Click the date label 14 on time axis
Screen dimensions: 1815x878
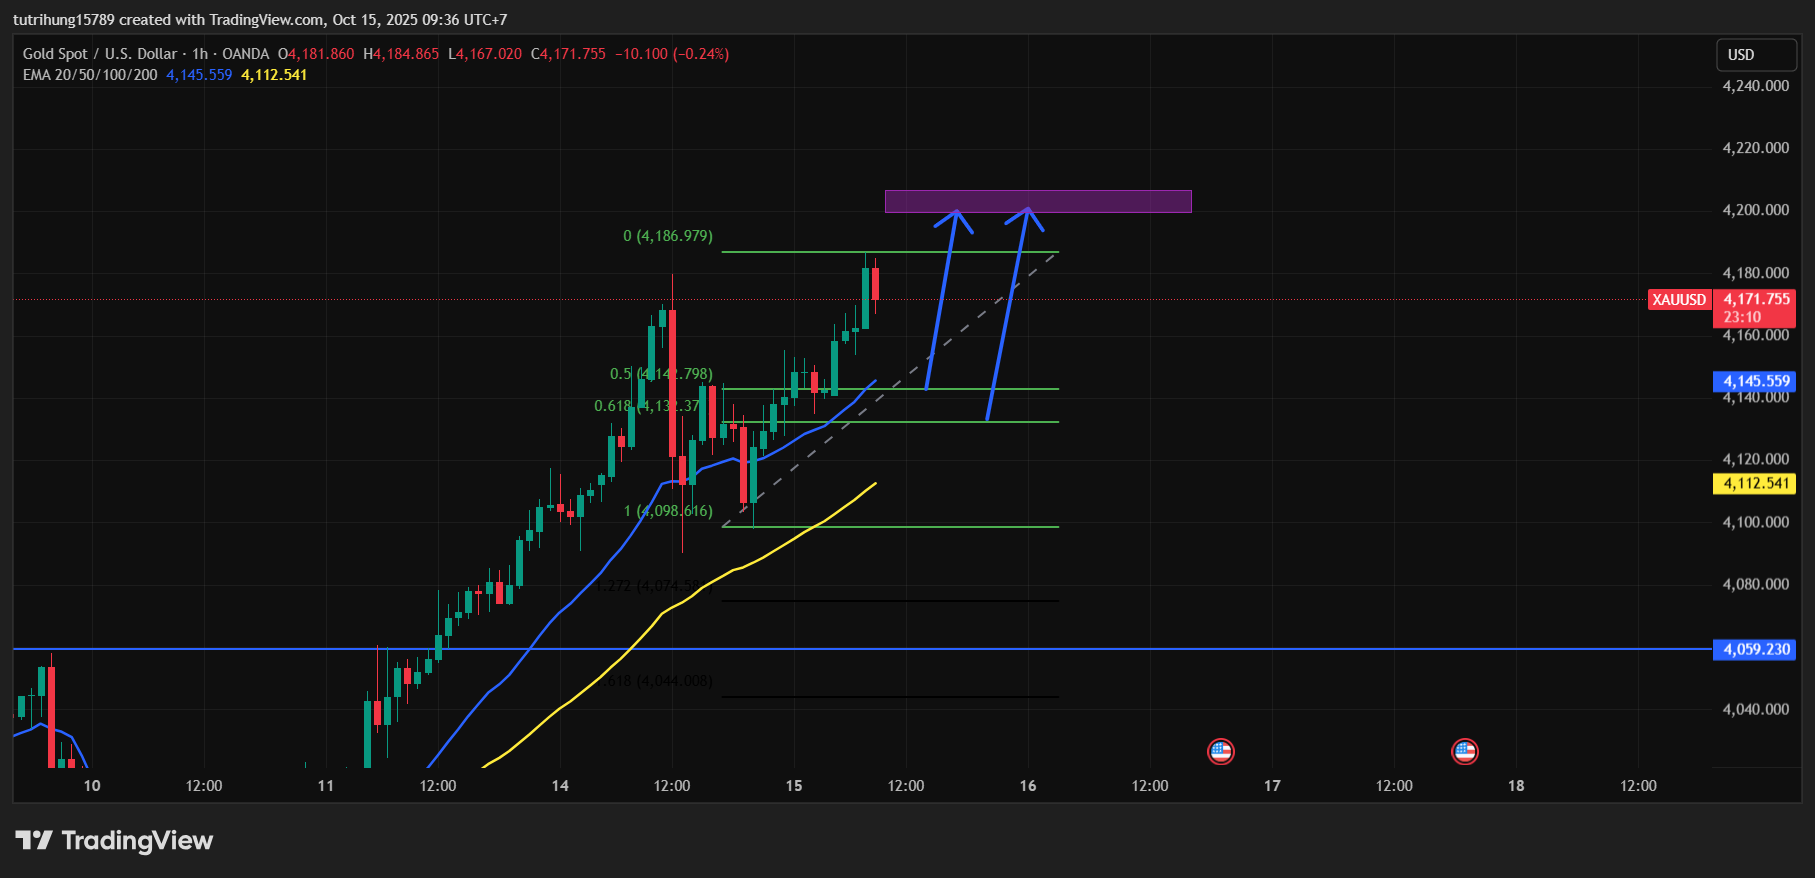560,786
